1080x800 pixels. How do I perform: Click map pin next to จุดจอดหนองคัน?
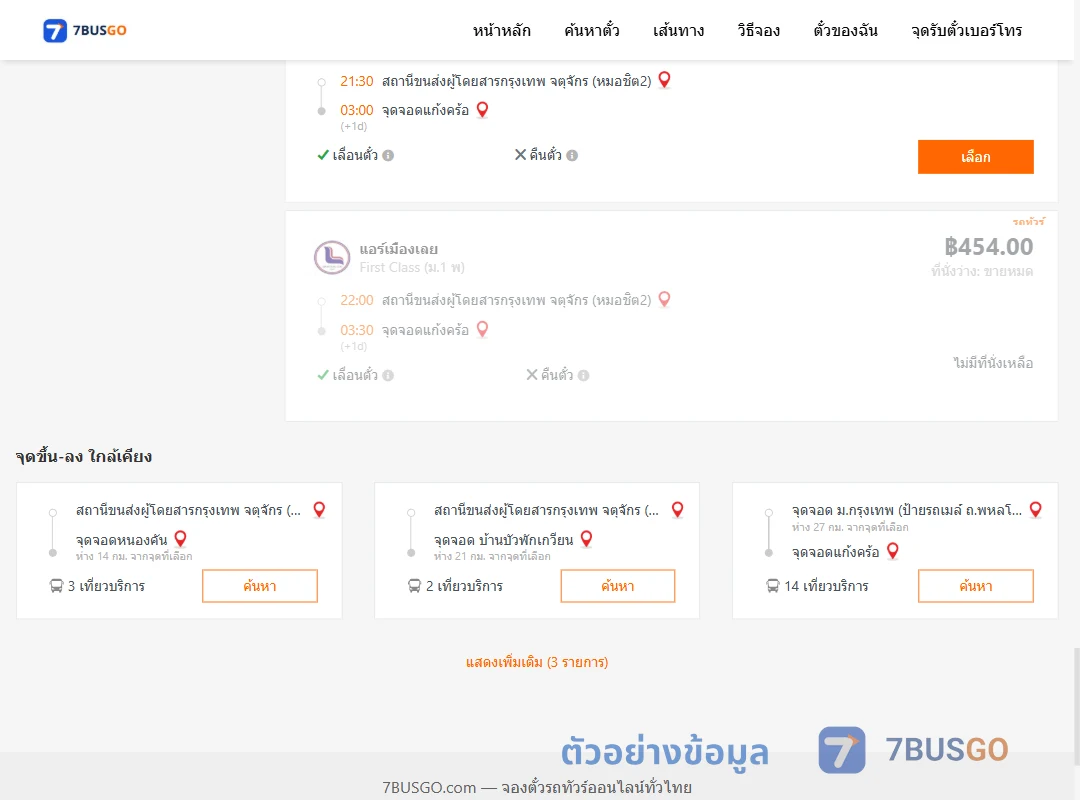[180, 539]
